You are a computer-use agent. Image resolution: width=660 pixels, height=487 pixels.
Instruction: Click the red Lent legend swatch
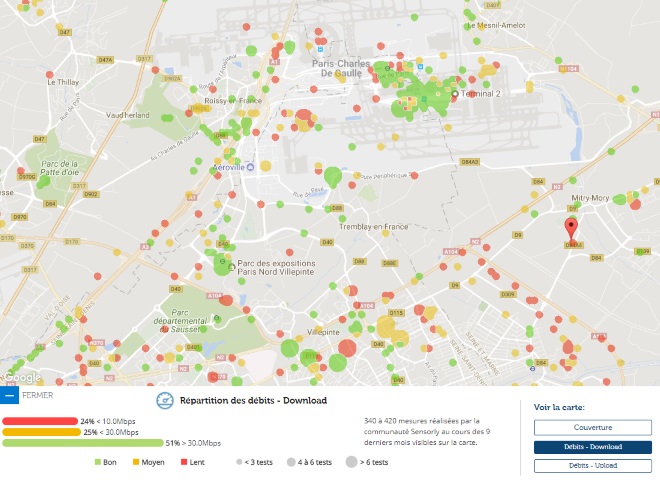click(x=184, y=463)
